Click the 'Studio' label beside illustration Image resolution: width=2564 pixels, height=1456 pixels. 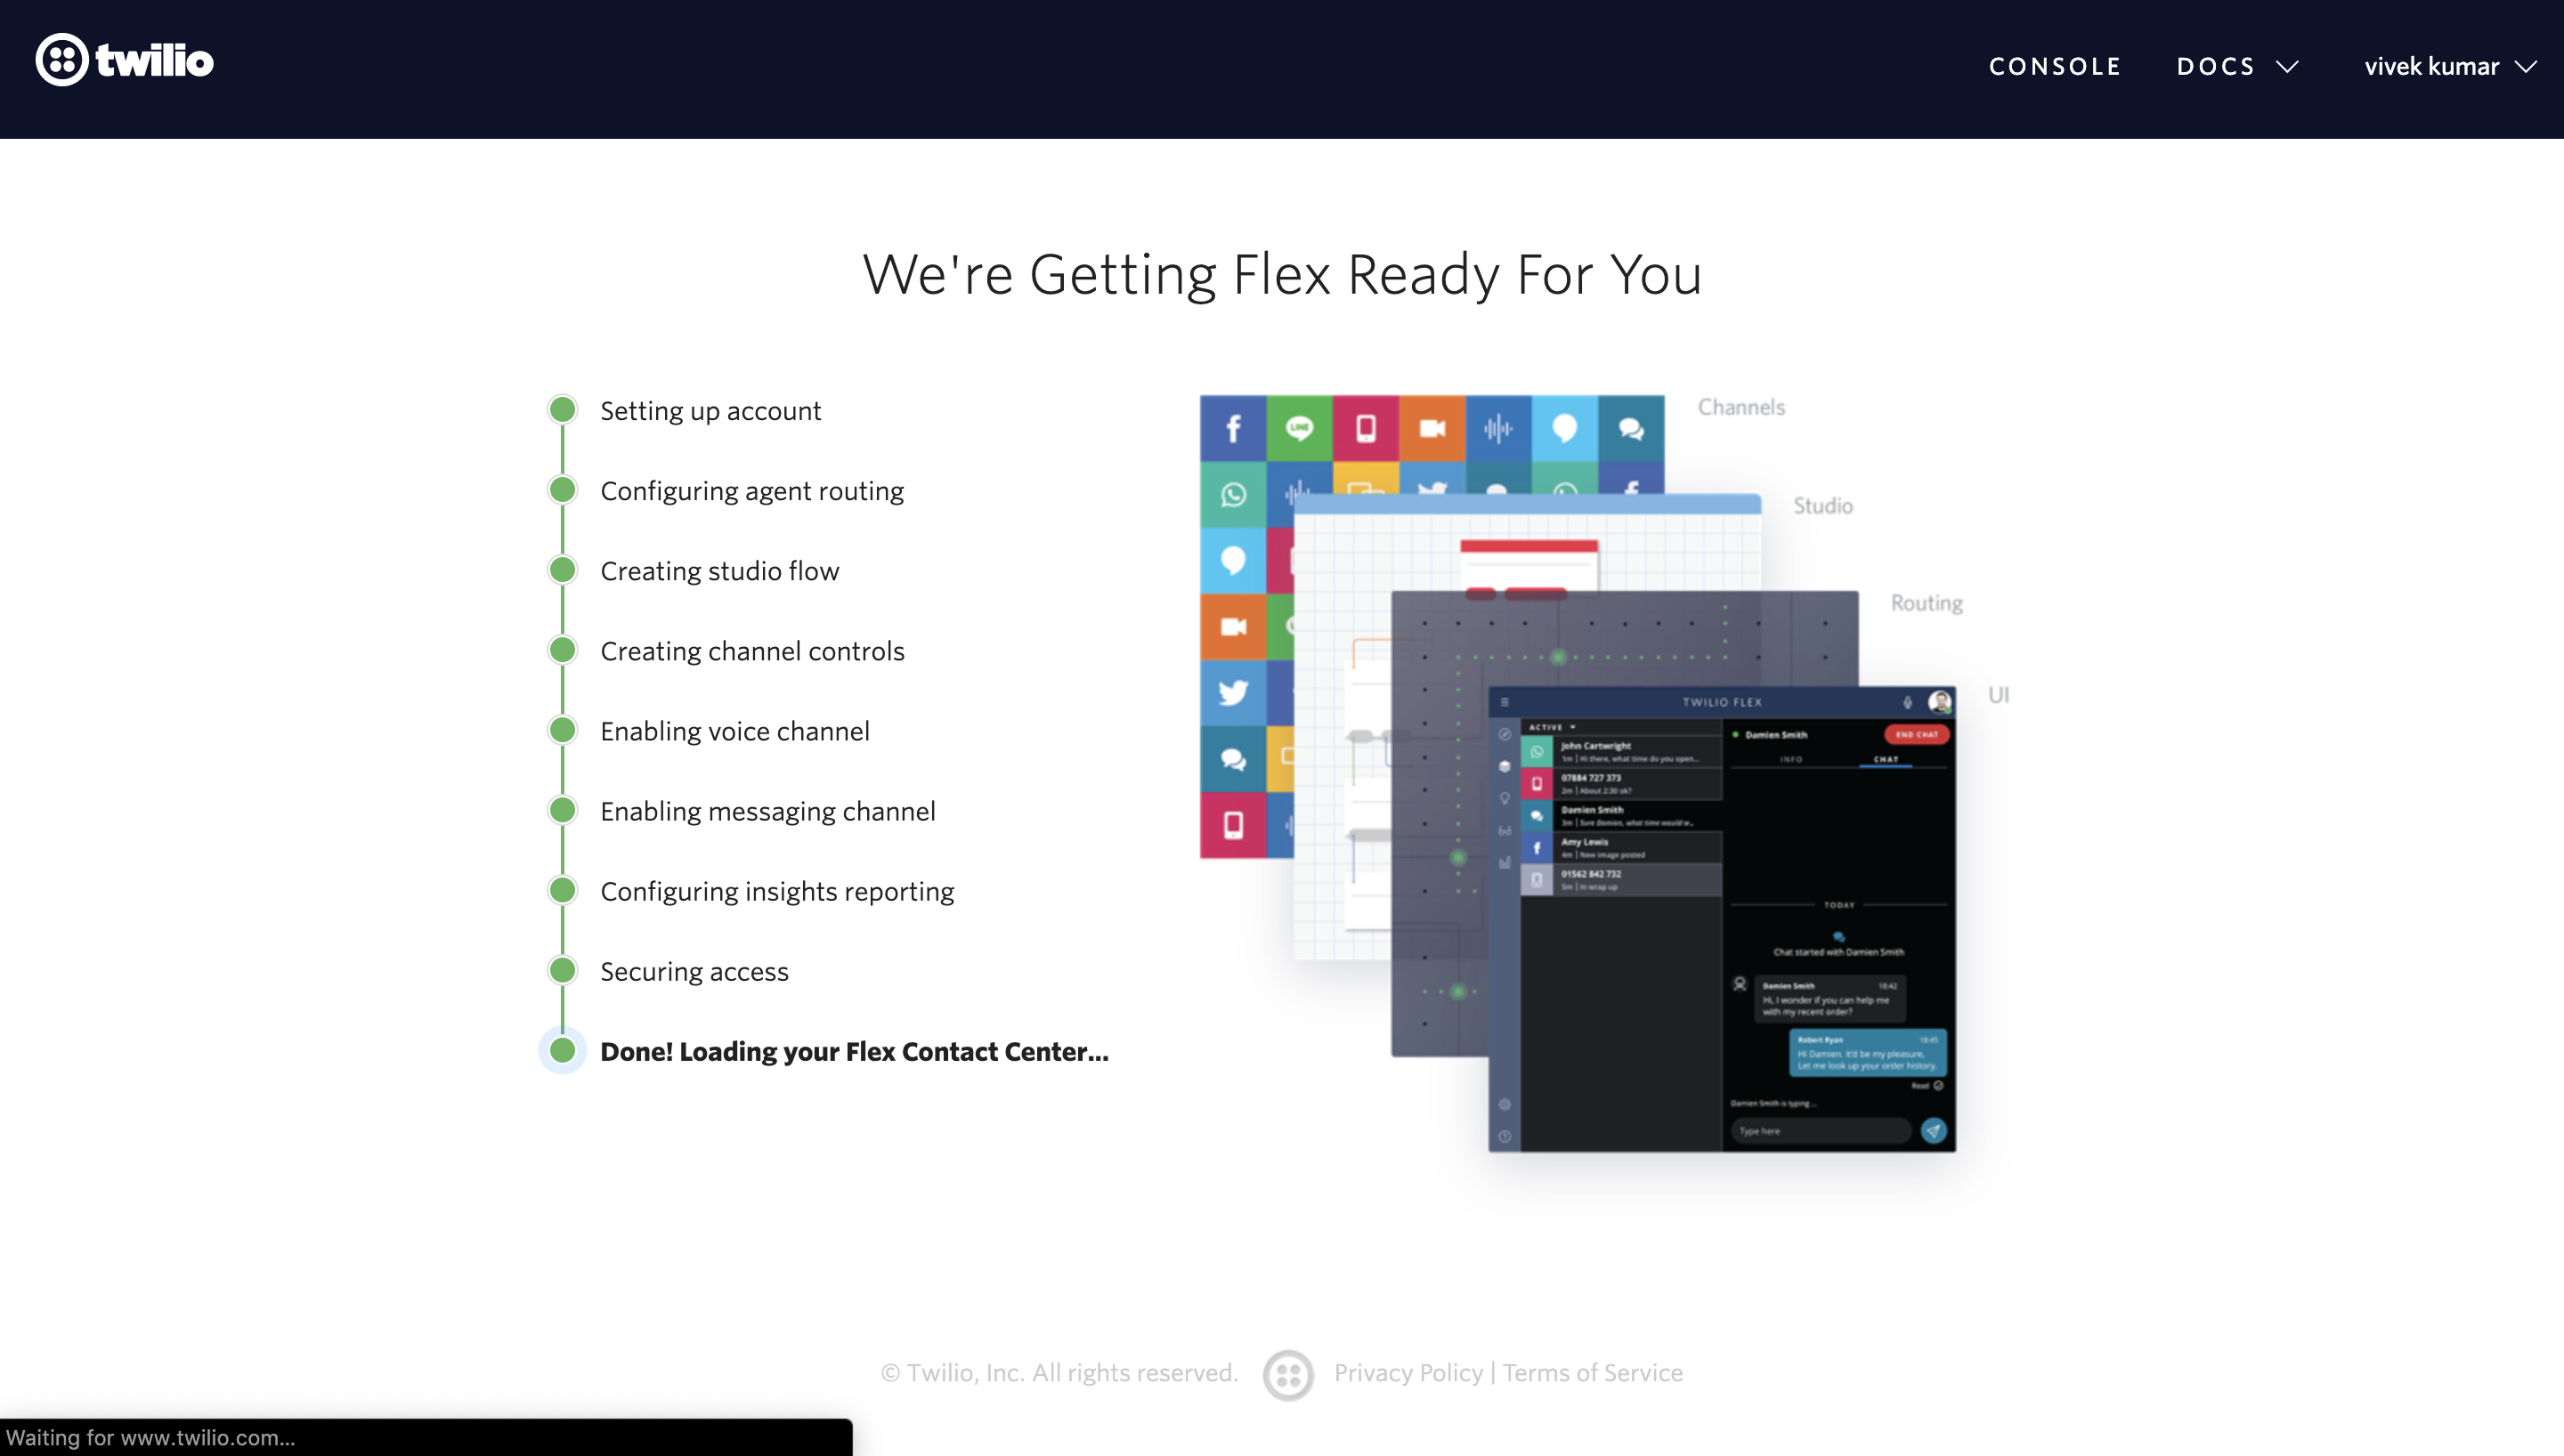(x=1823, y=506)
